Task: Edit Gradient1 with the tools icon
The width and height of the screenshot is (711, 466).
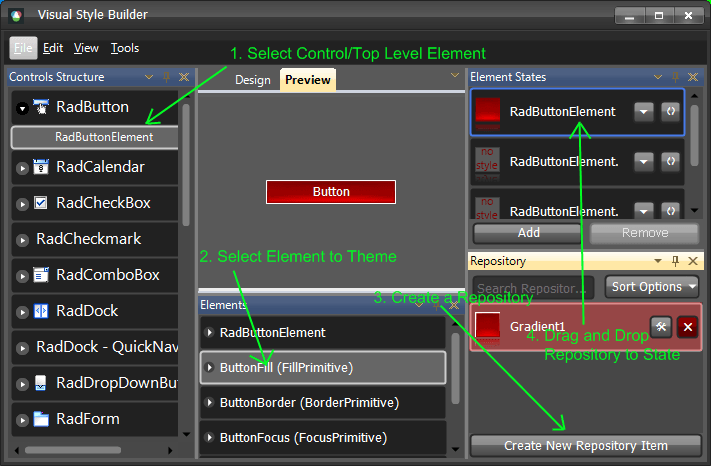Action: point(661,326)
